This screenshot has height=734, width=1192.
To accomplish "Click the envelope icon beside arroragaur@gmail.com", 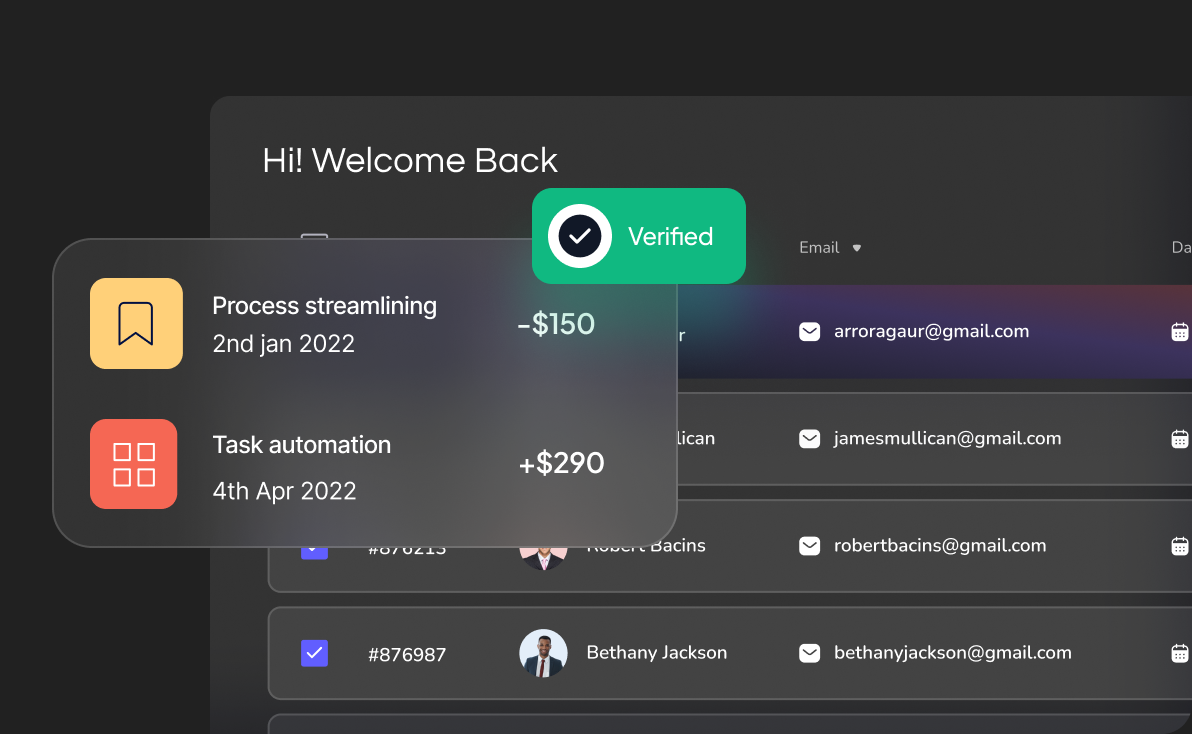I will [809, 331].
